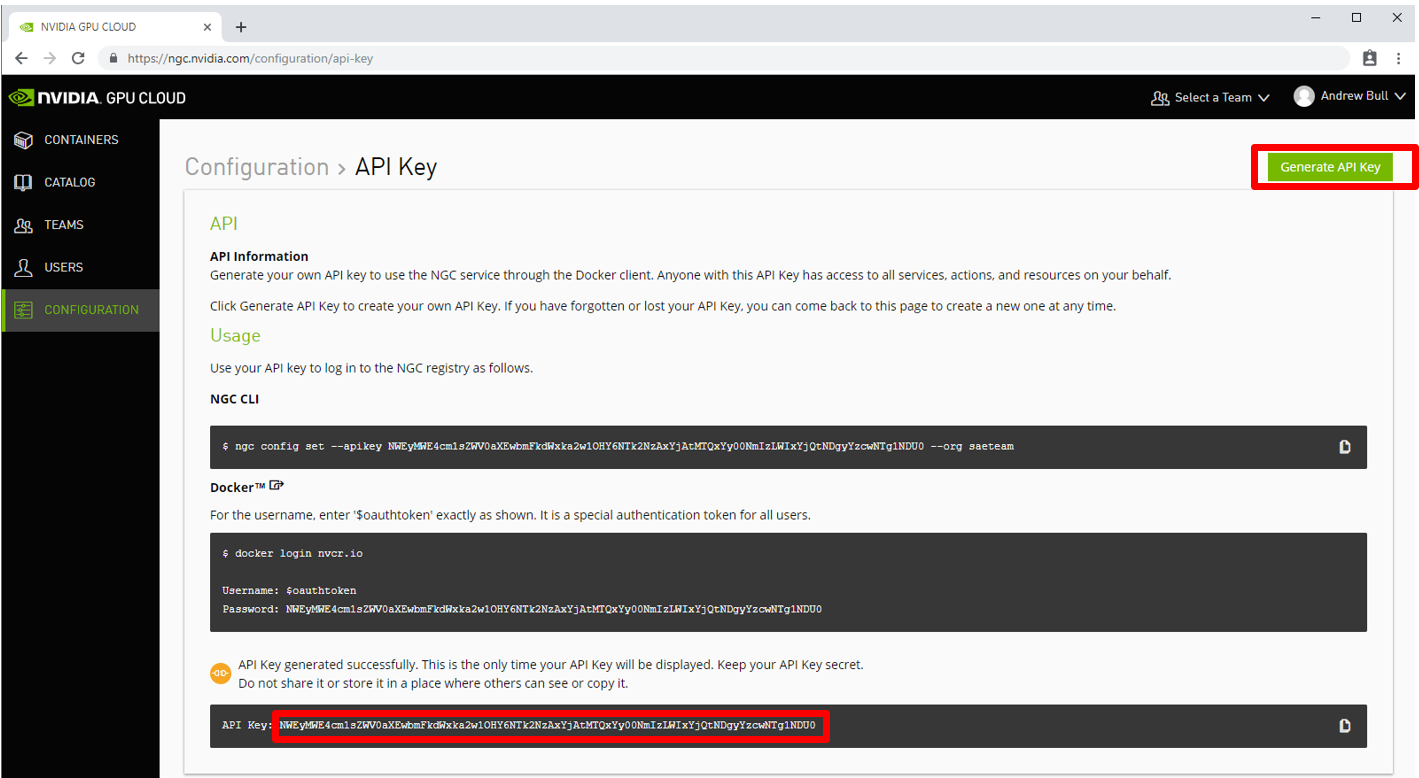Image resolution: width=1419 pixels, height=778 pixels.
Task: Click the browser profile extension icon
Action: coord(1369,58)
